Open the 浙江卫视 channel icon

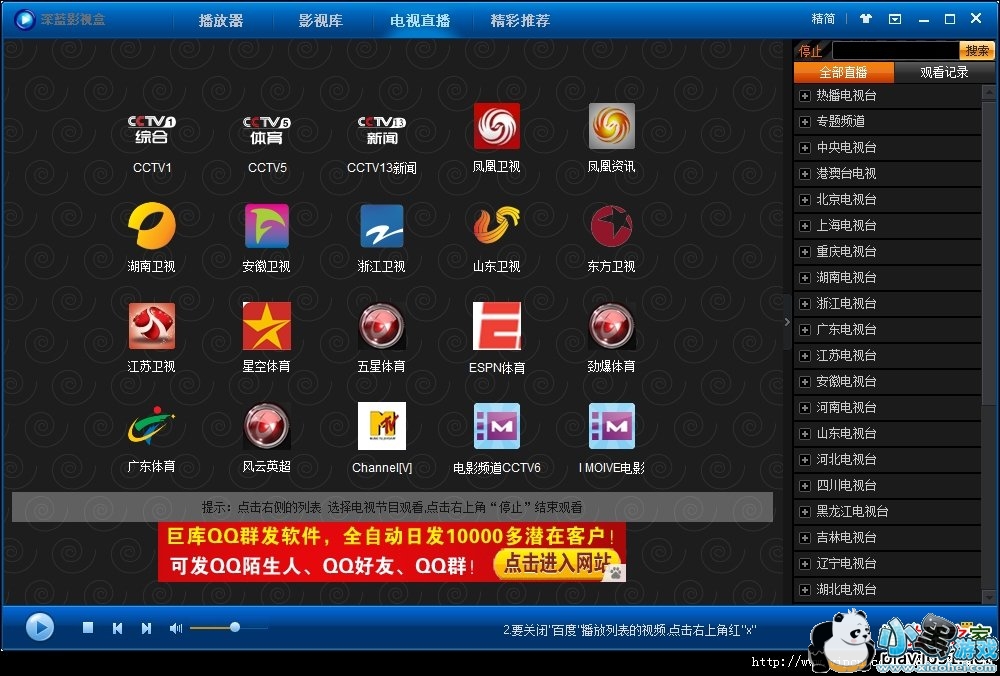click(381, 225)
